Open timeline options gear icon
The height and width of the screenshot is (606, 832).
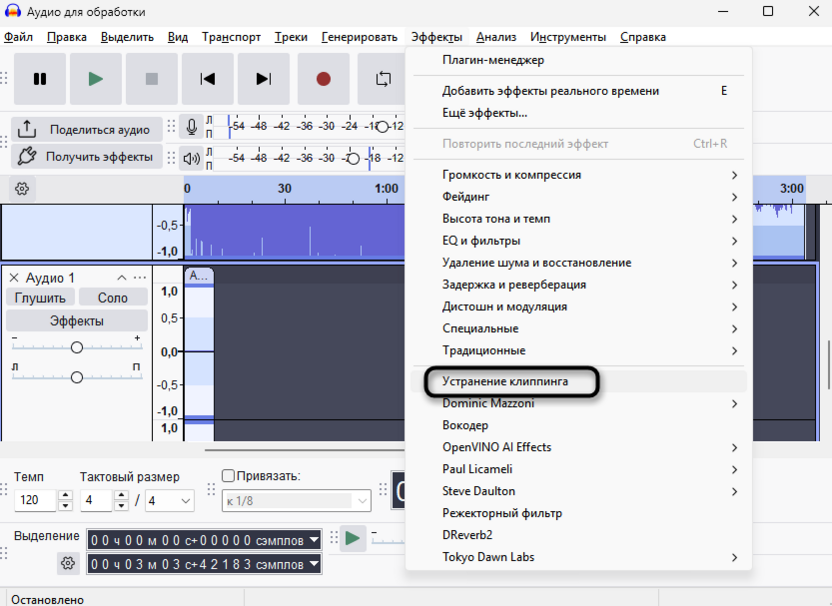[x=22, y=188]
